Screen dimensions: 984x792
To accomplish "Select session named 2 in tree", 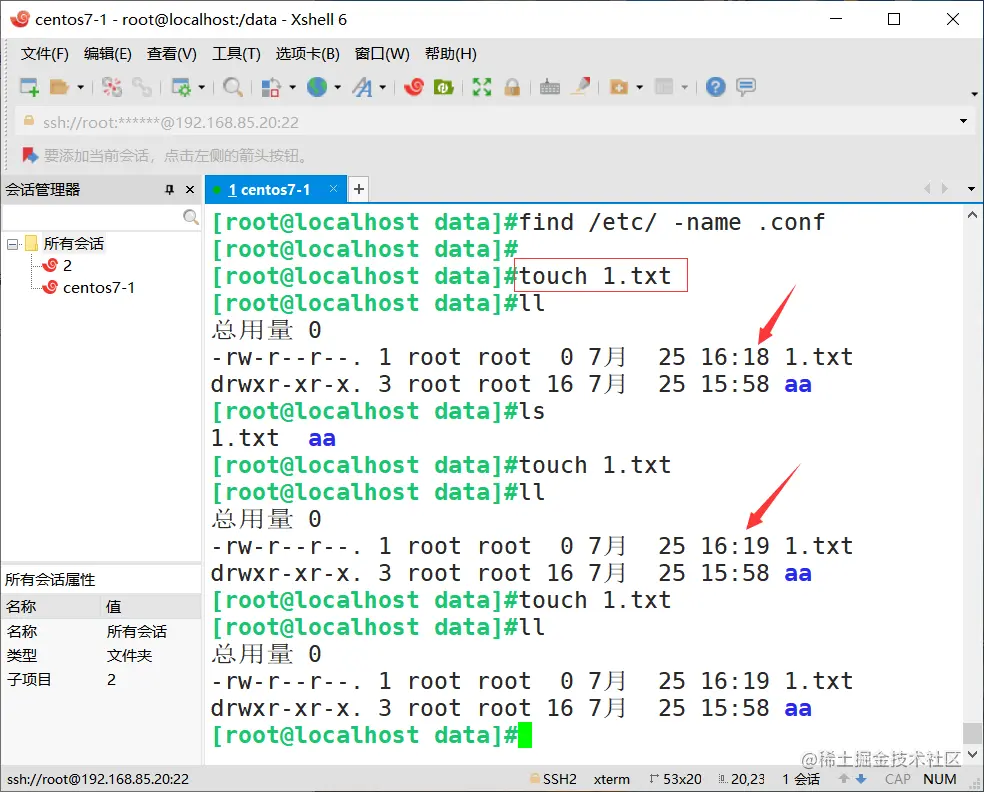I will [67, 265].
